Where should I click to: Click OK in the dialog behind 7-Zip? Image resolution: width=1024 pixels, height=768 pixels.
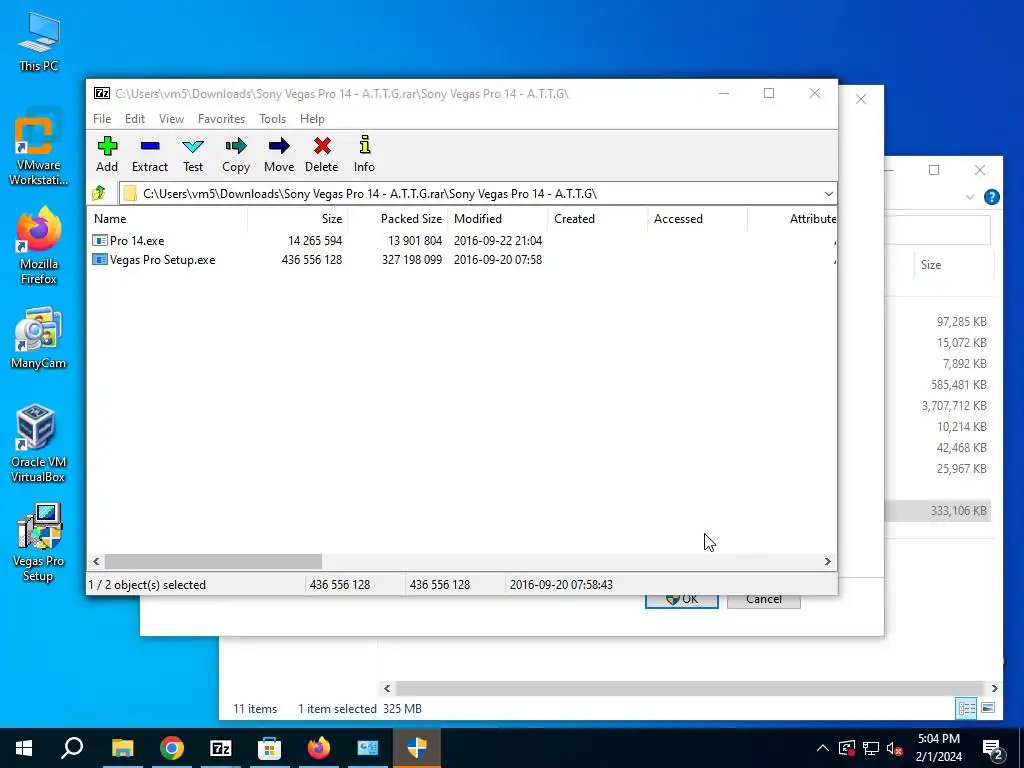(682, 600)
